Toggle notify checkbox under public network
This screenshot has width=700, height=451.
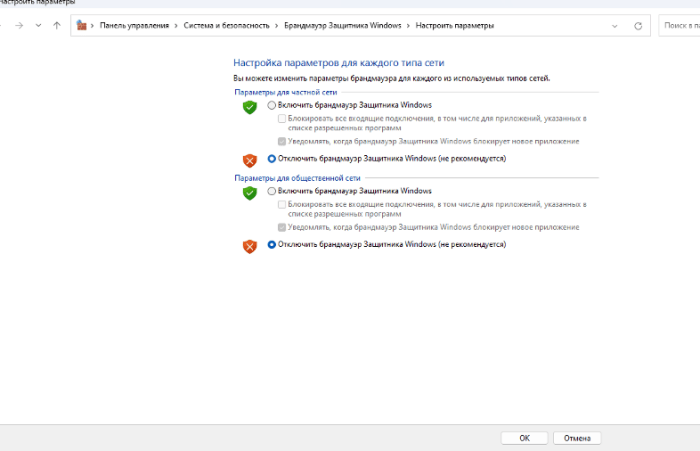tap(282, 227)
